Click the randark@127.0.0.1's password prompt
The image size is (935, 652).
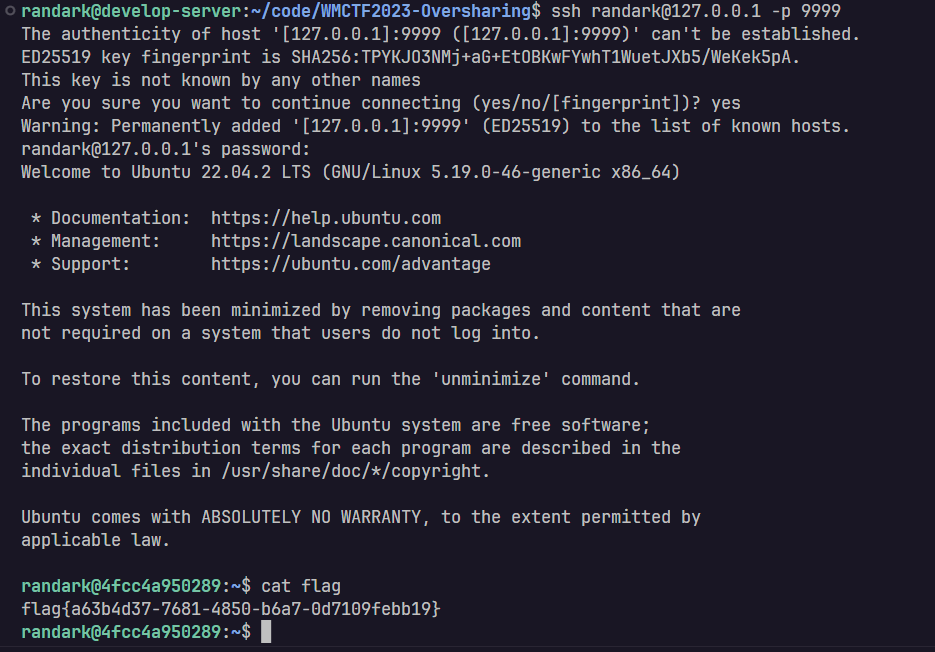pos(166,149)
